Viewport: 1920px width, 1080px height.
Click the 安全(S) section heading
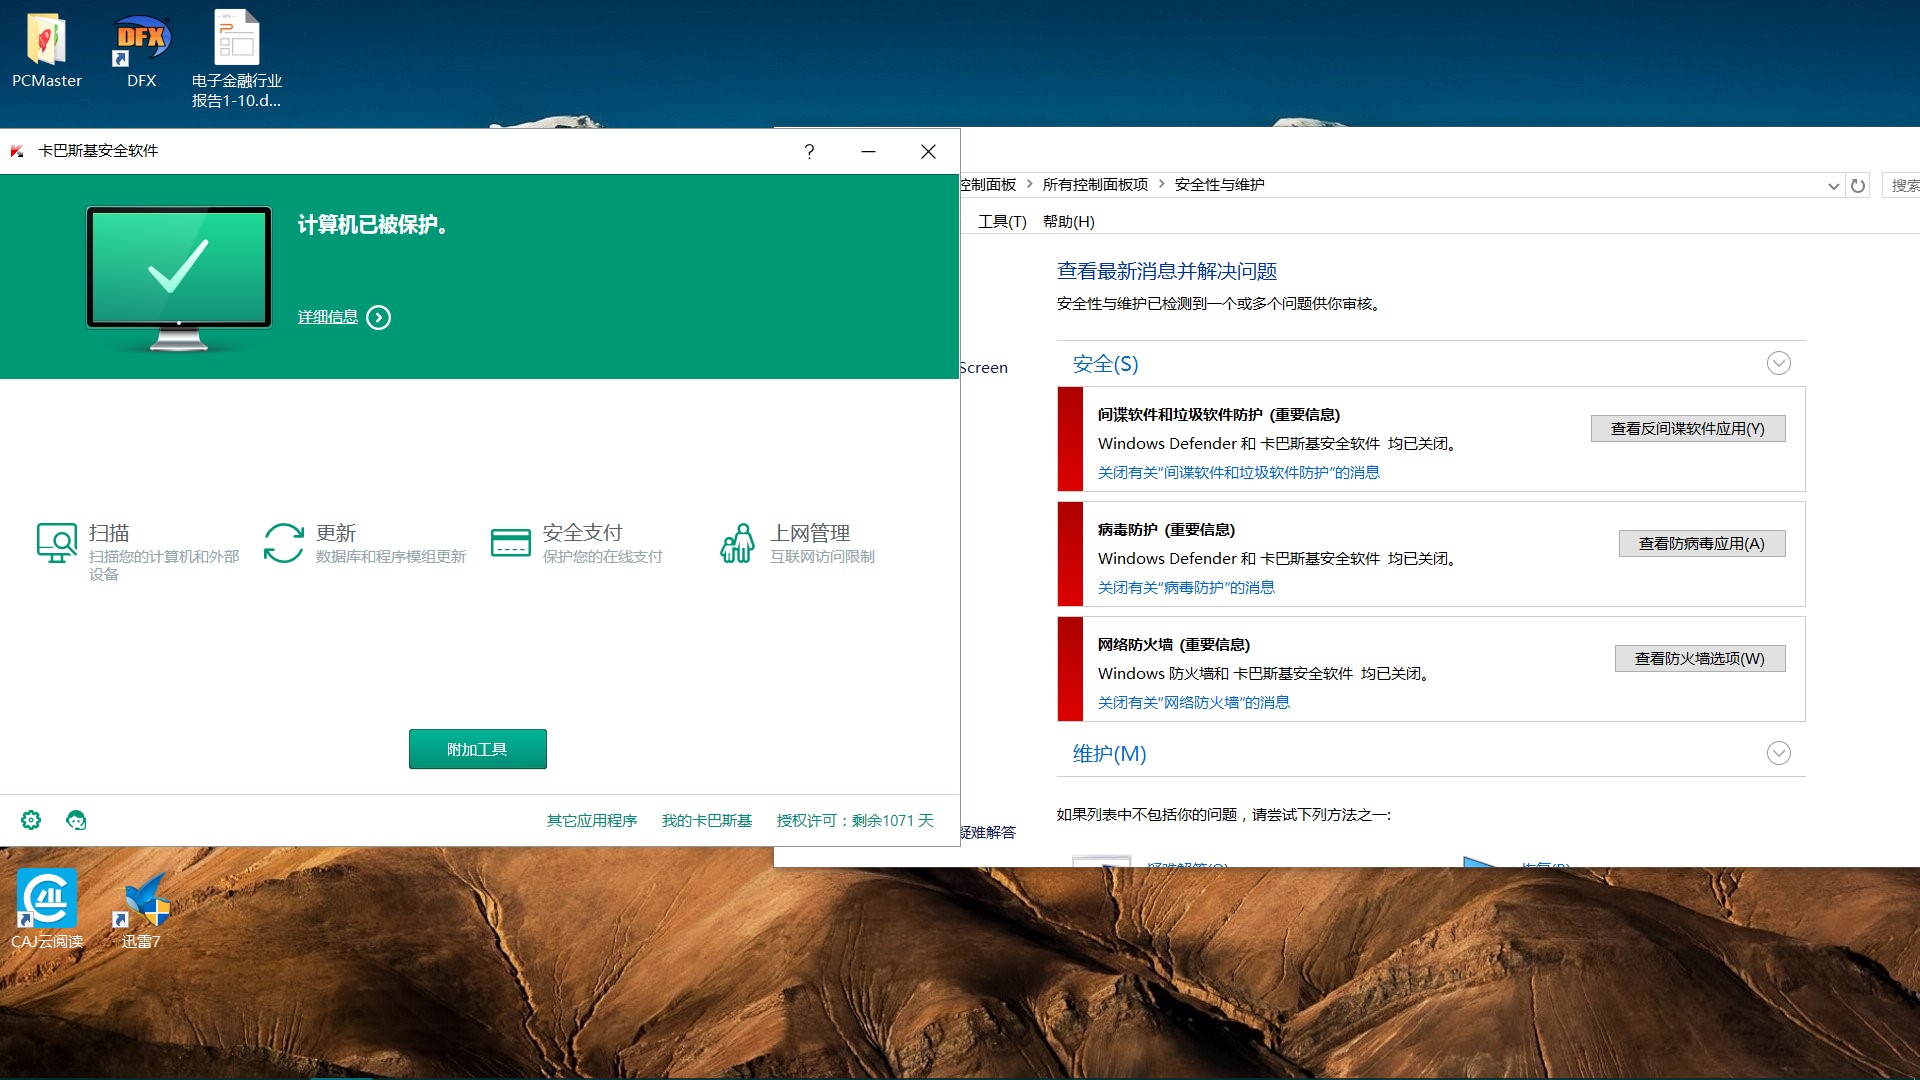pyautogui.click(x=1105, y=364)
